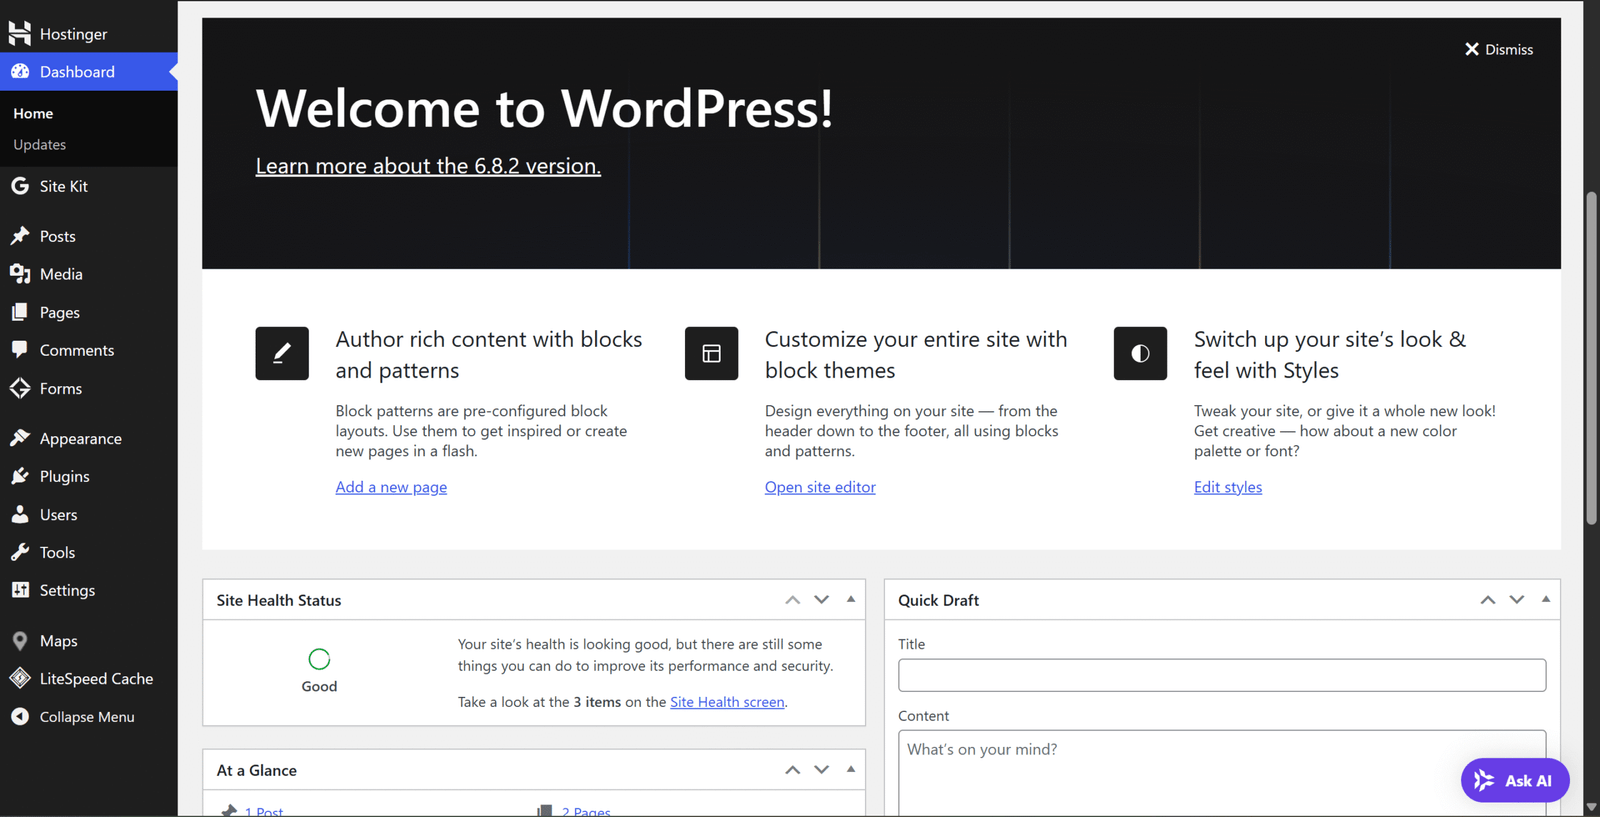Open Media library icon in sidebar
The width and height of the screenshot is (1600, 817).
coord(20,274)
